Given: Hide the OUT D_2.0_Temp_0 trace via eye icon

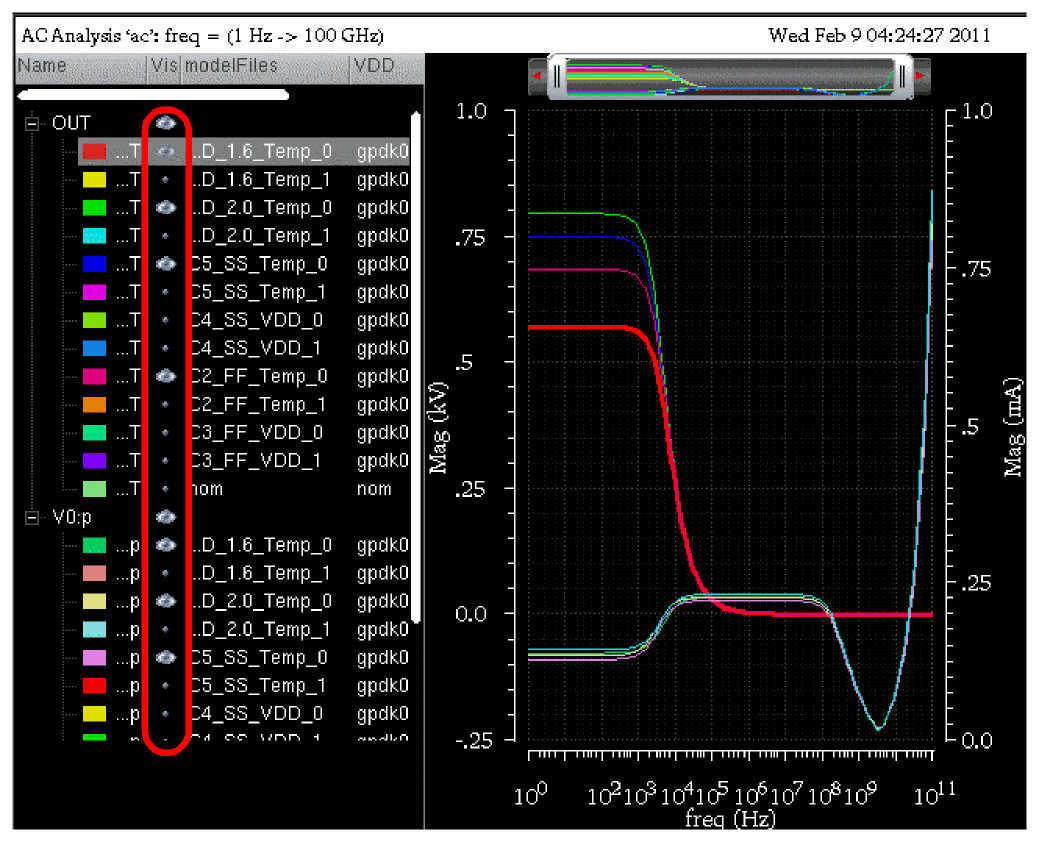Looking at the screenshot, I should coord(166,208).
